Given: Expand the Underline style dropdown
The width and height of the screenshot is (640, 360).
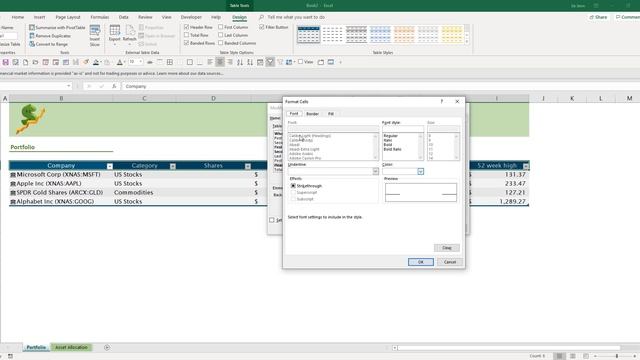Looking at the screenshot, I should pos(376,171).
